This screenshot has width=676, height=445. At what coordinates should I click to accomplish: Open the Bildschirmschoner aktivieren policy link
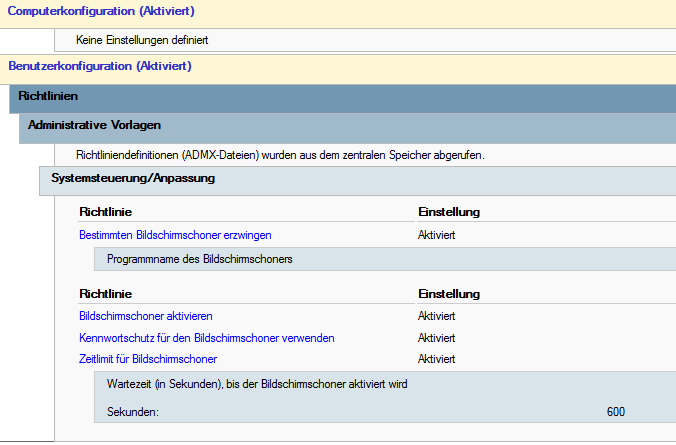145,316
